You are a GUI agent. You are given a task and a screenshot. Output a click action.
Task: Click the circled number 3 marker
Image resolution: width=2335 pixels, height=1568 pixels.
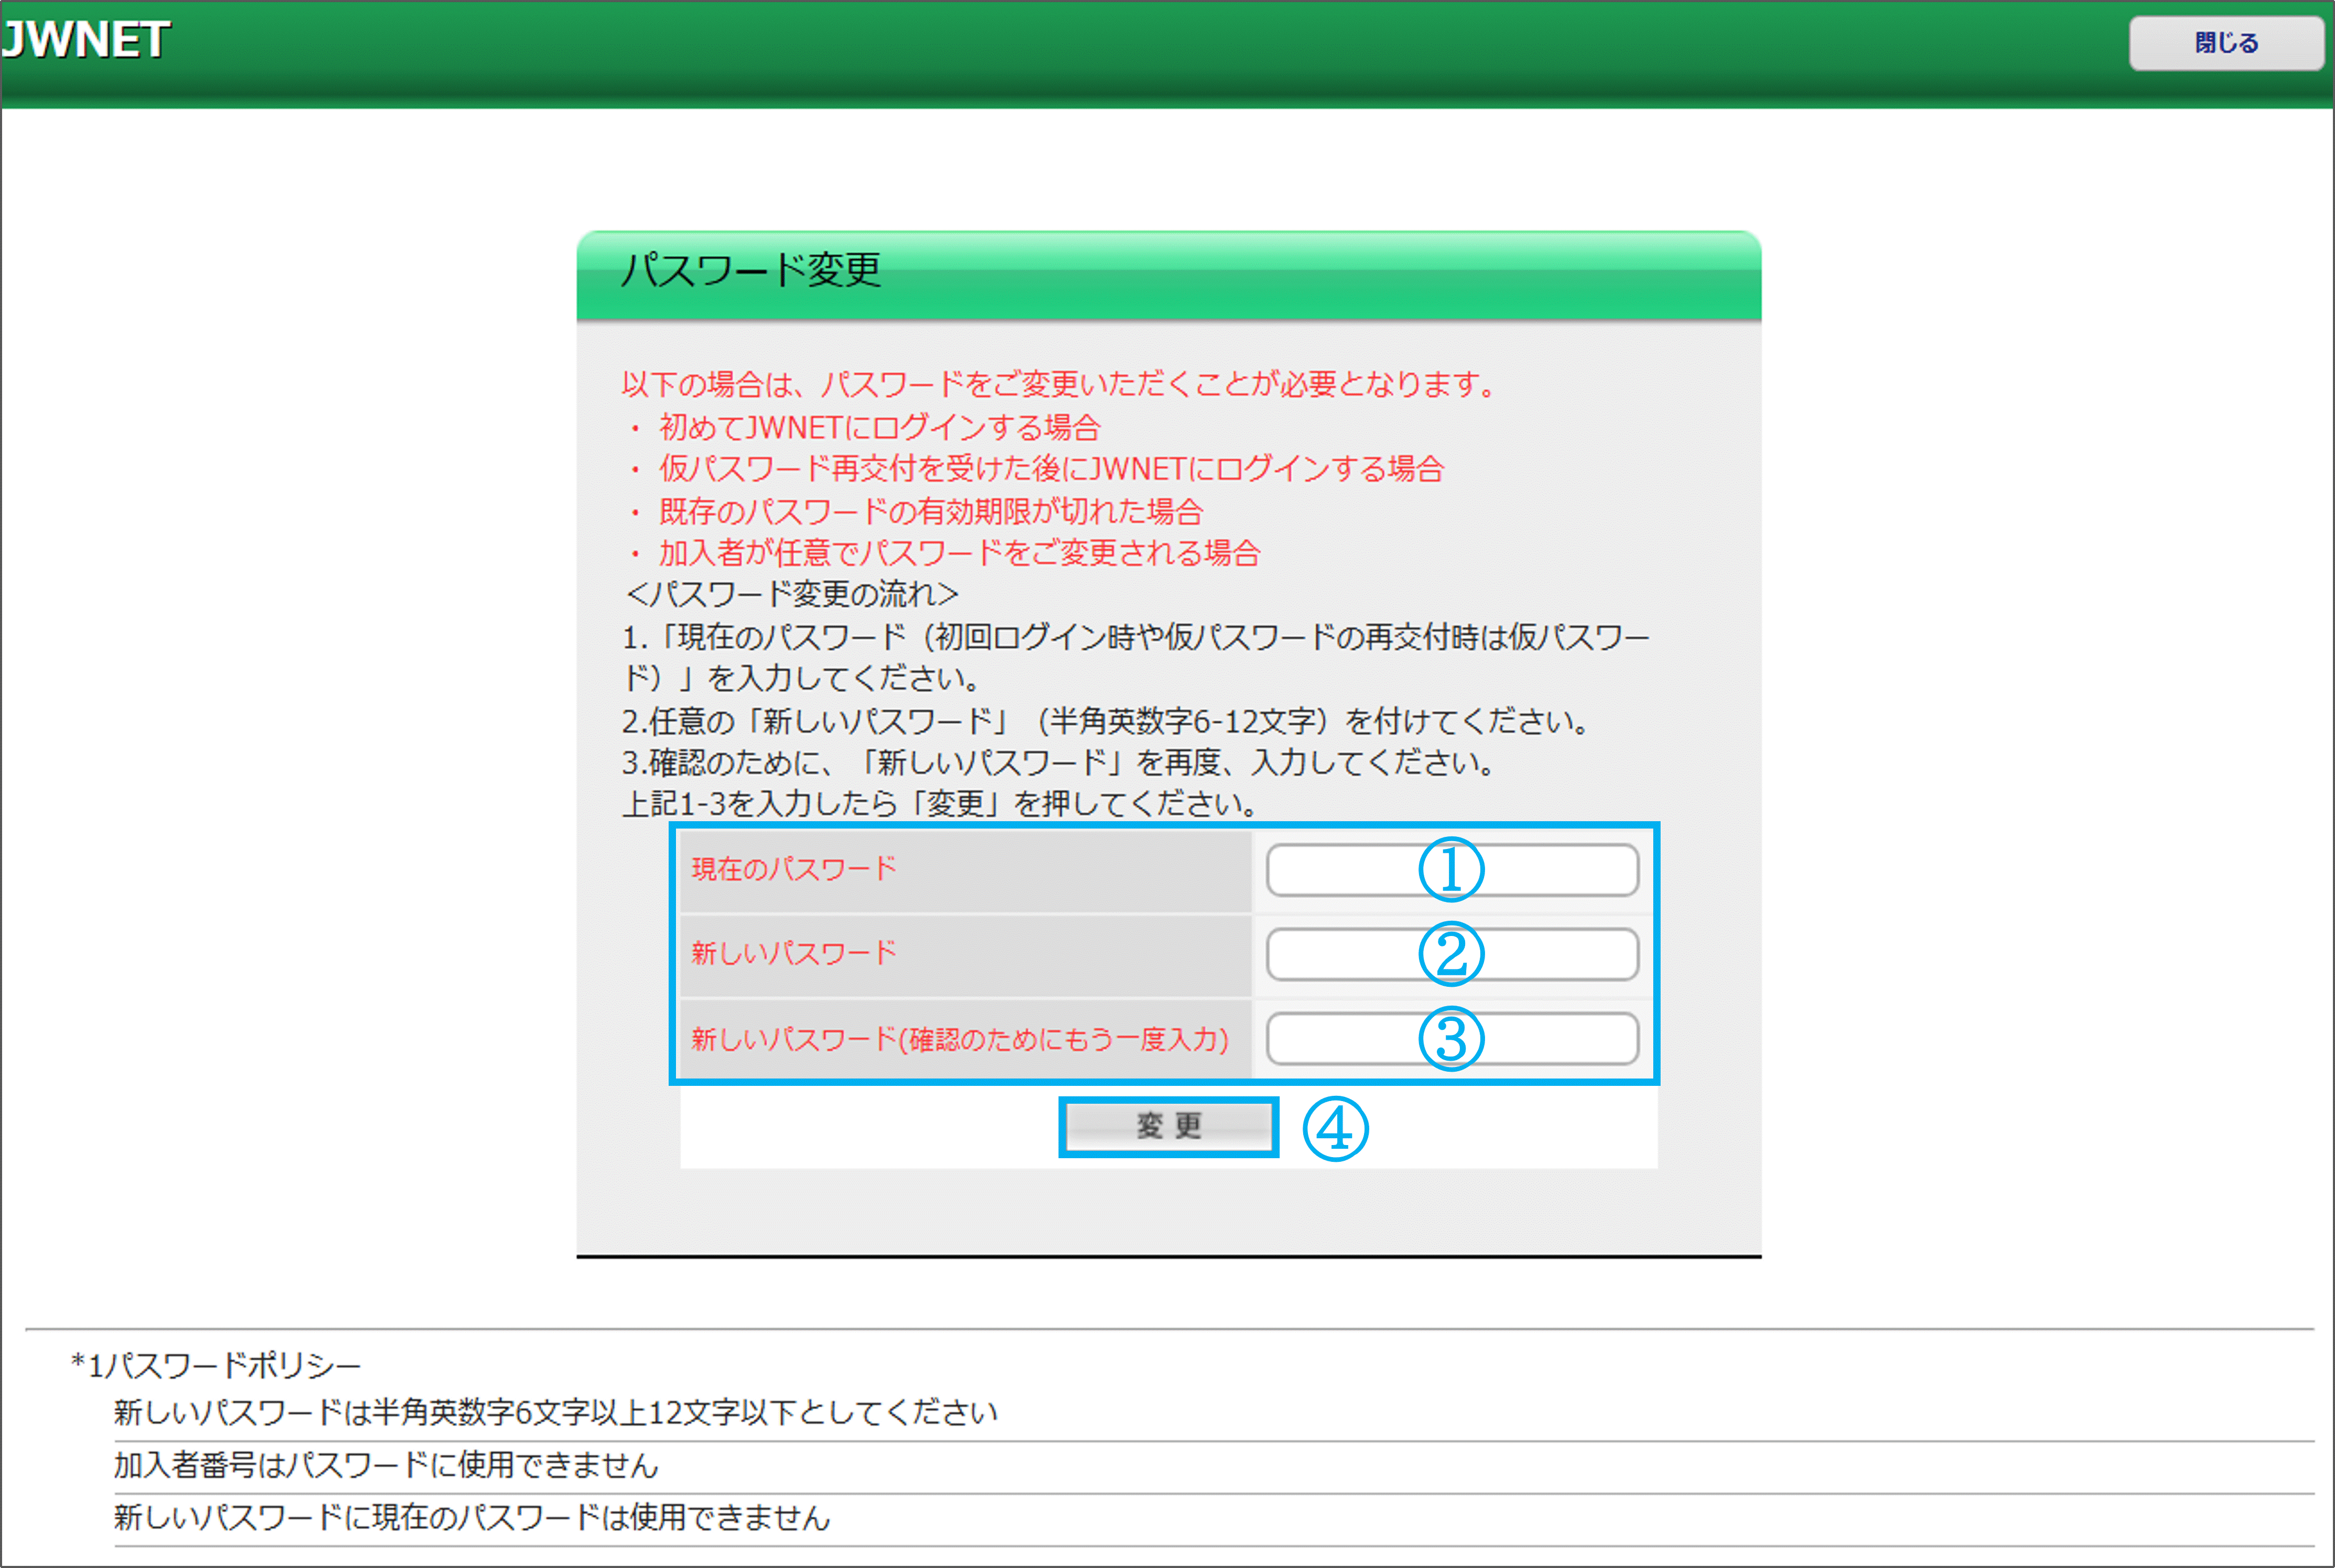click(1451, 1039)
